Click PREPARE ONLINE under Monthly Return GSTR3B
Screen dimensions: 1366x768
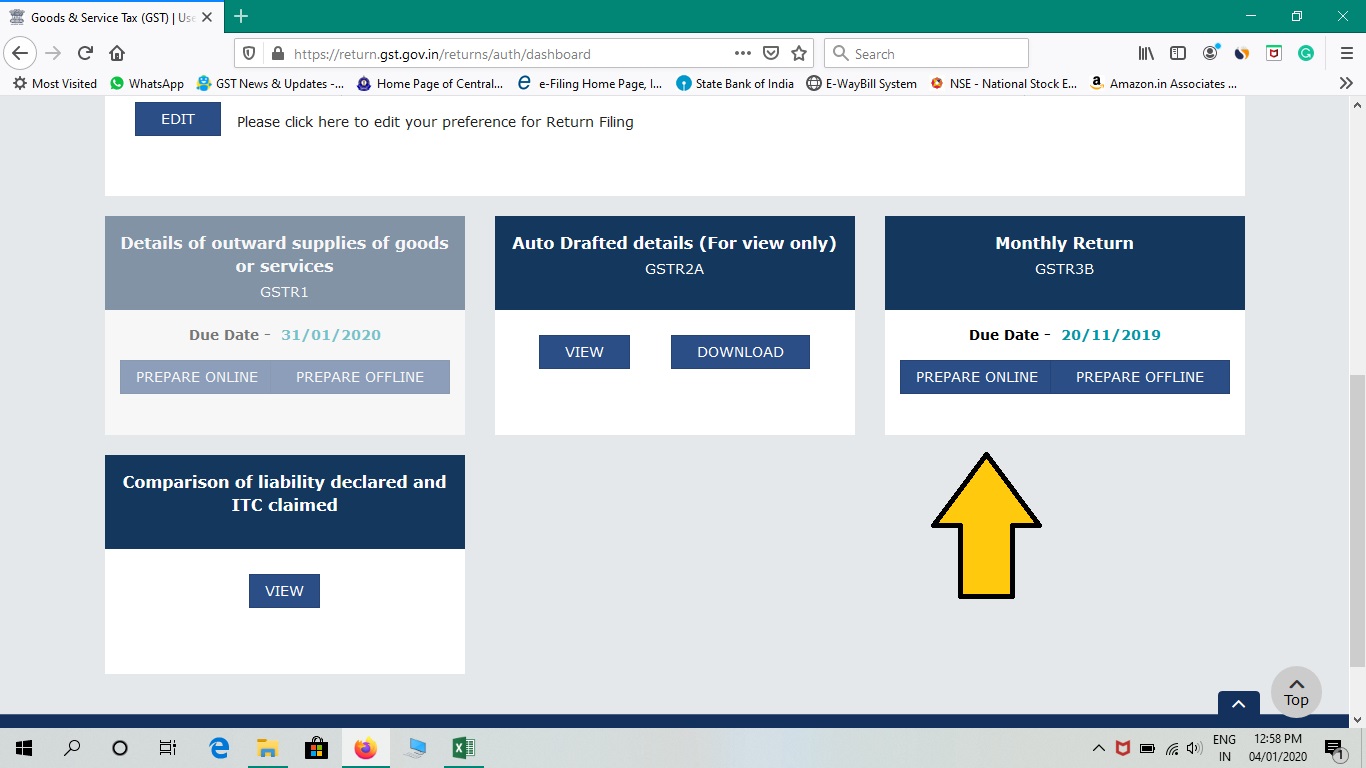click(x=975, y=377)
